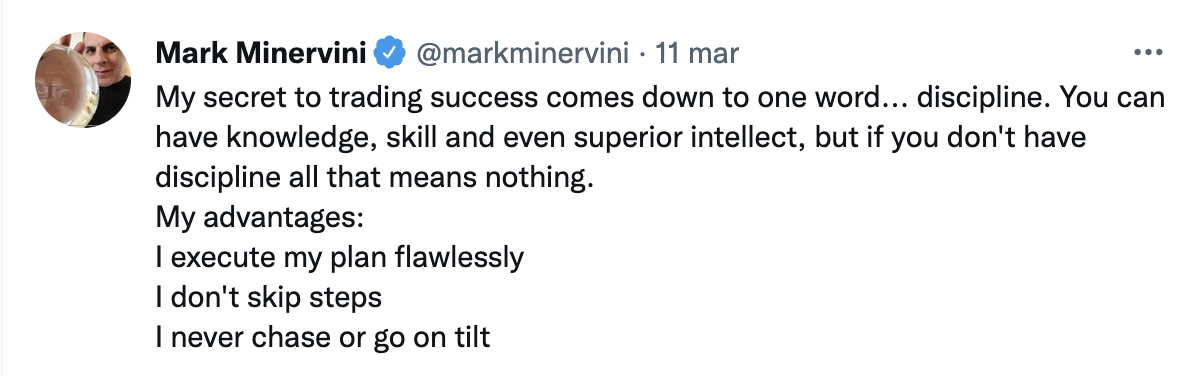The width and height of the screenshot is (1184, 376).
Task: Click the blue verified badge next to the name
Action: coord(390,53)
